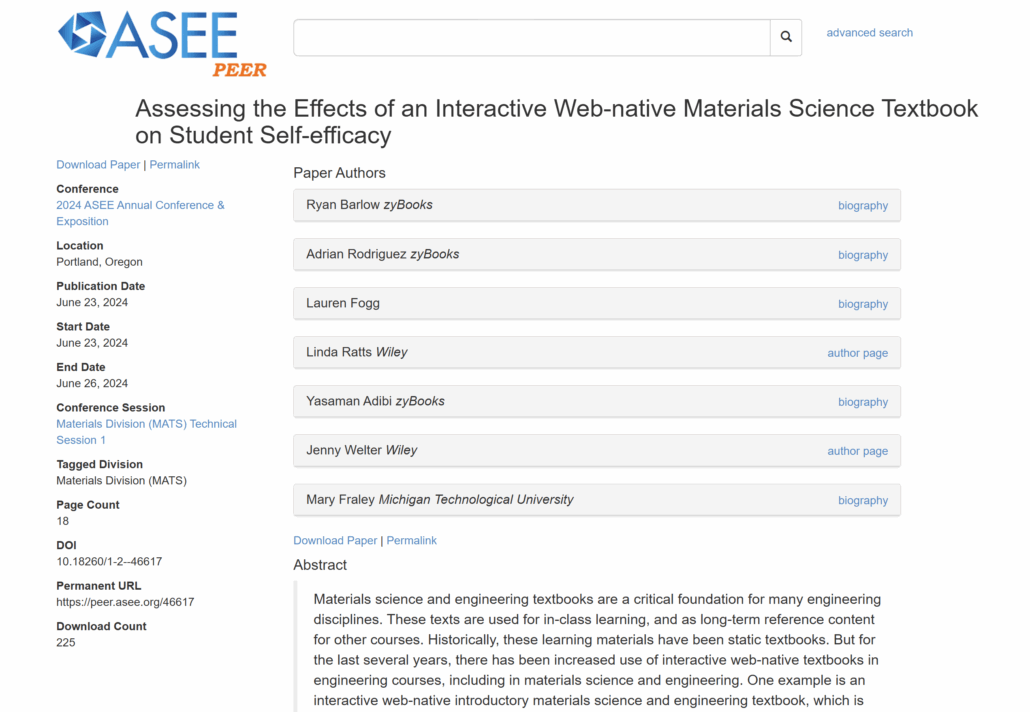Click the Abstract heading

[320, 566]
